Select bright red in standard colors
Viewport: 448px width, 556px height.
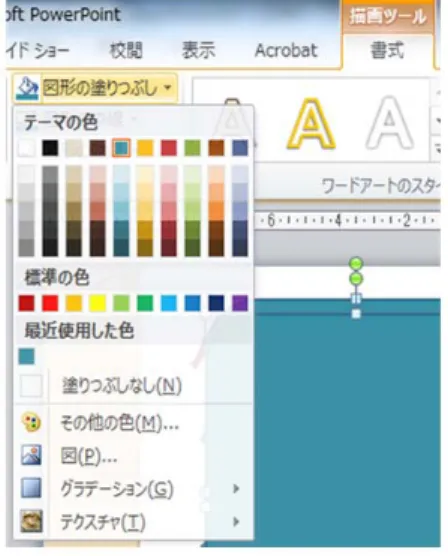[x=50, y=304]
